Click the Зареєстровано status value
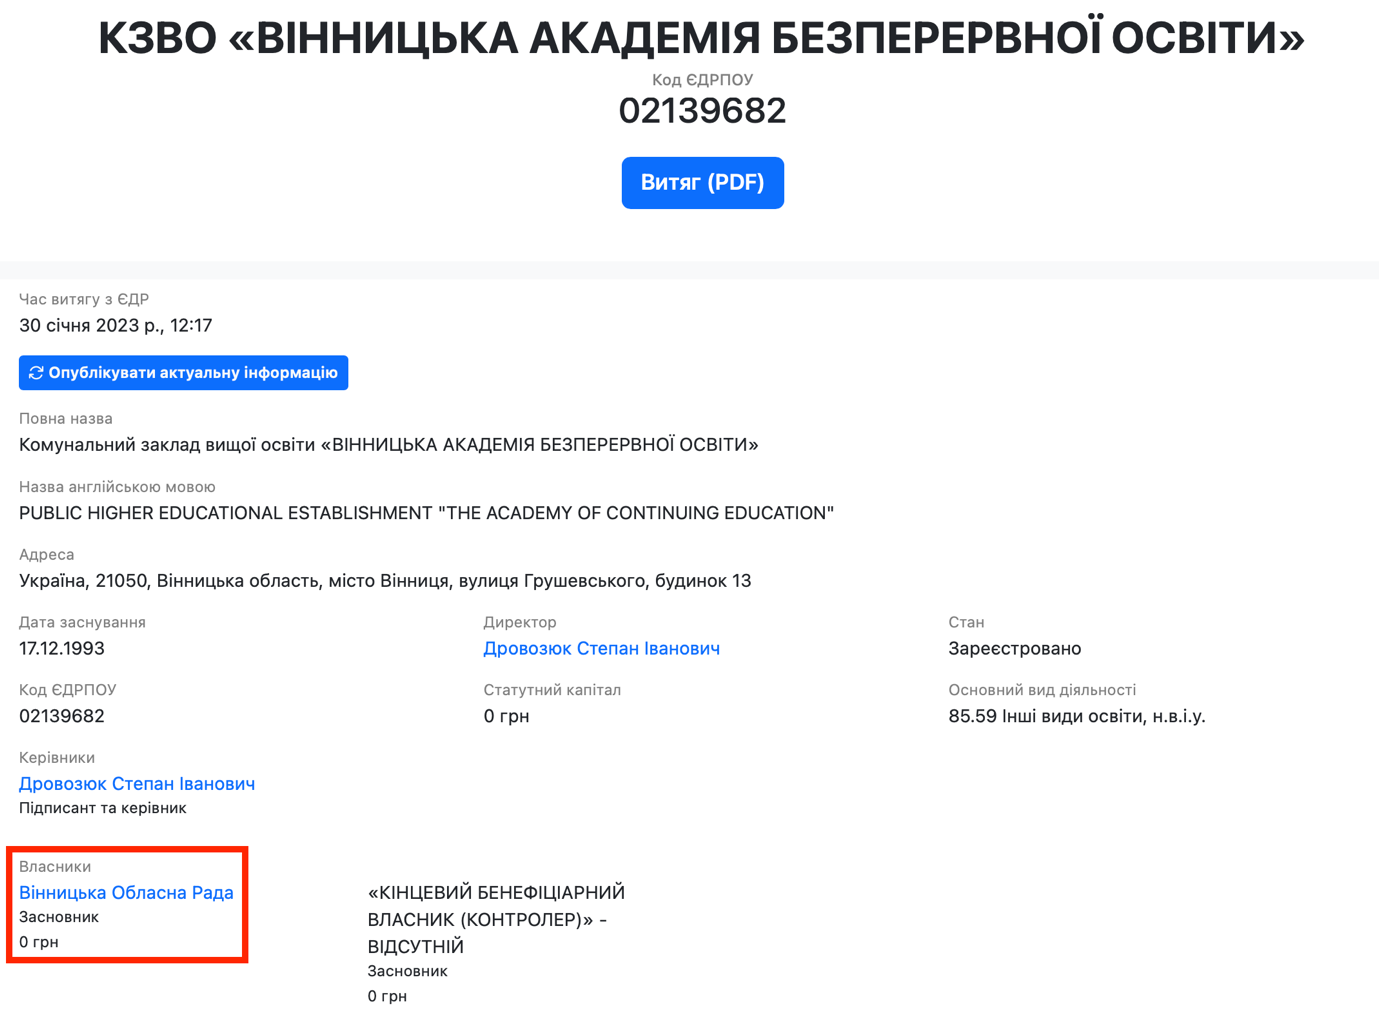The width and height of the screenshot is (1379, 1028). click(1014, 649)
